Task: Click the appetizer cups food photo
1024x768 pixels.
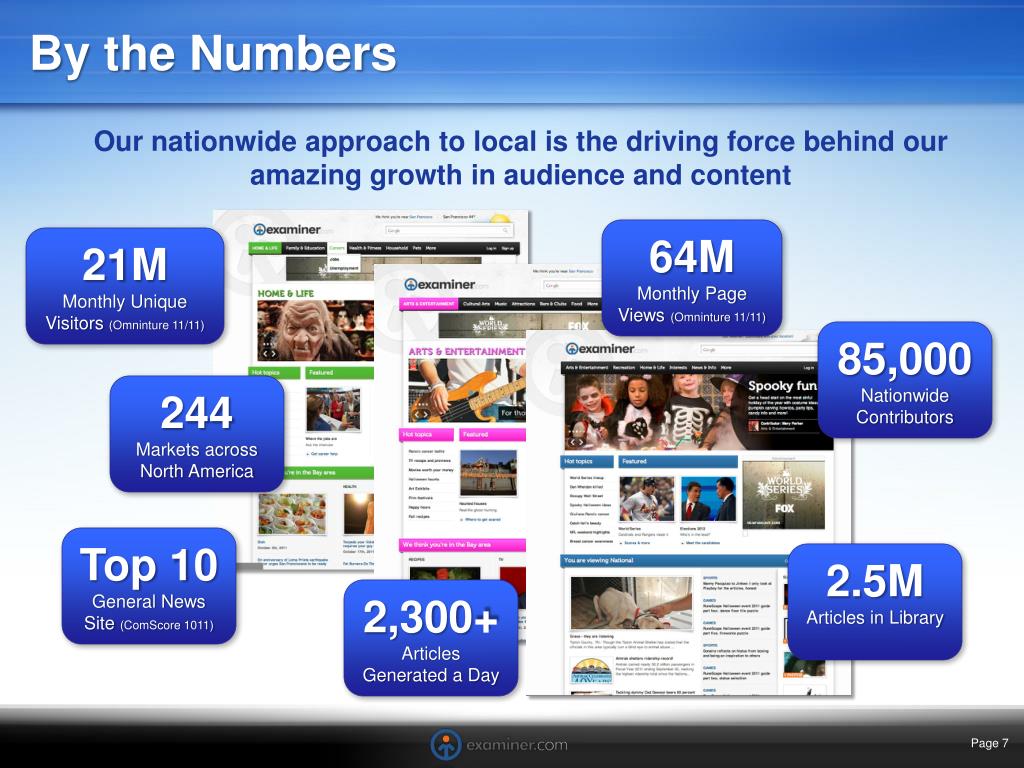Action: (291, 514)
